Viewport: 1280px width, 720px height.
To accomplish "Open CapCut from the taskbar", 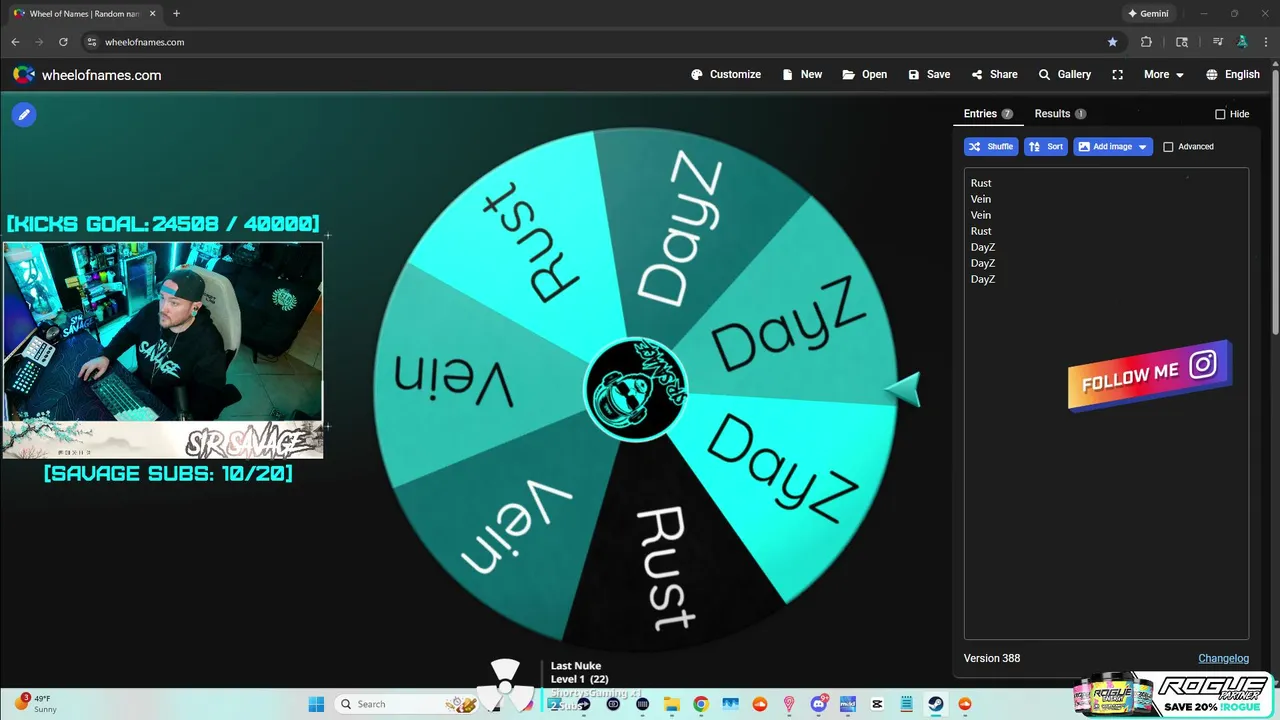I will (878, 704).
